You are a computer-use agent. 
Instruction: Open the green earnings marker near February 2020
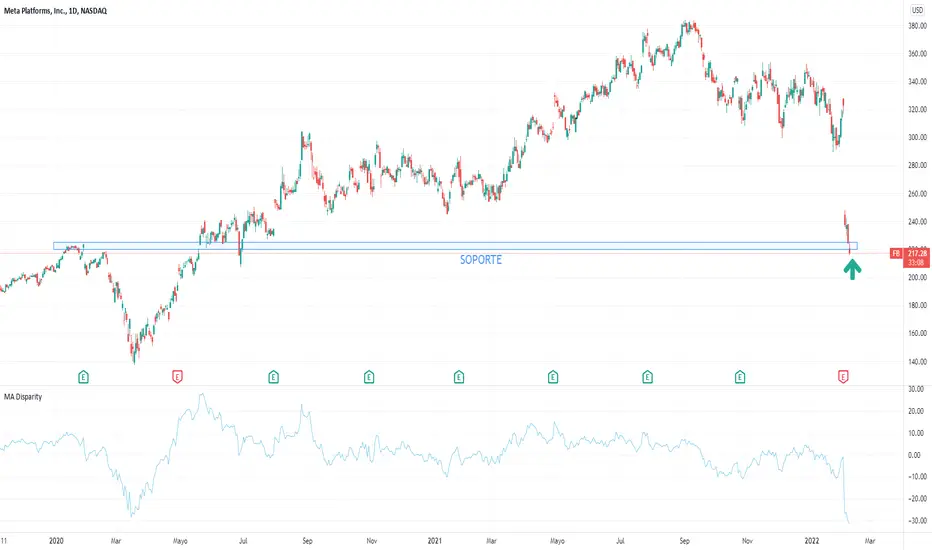pyautogui.click(x=83, y=376)
